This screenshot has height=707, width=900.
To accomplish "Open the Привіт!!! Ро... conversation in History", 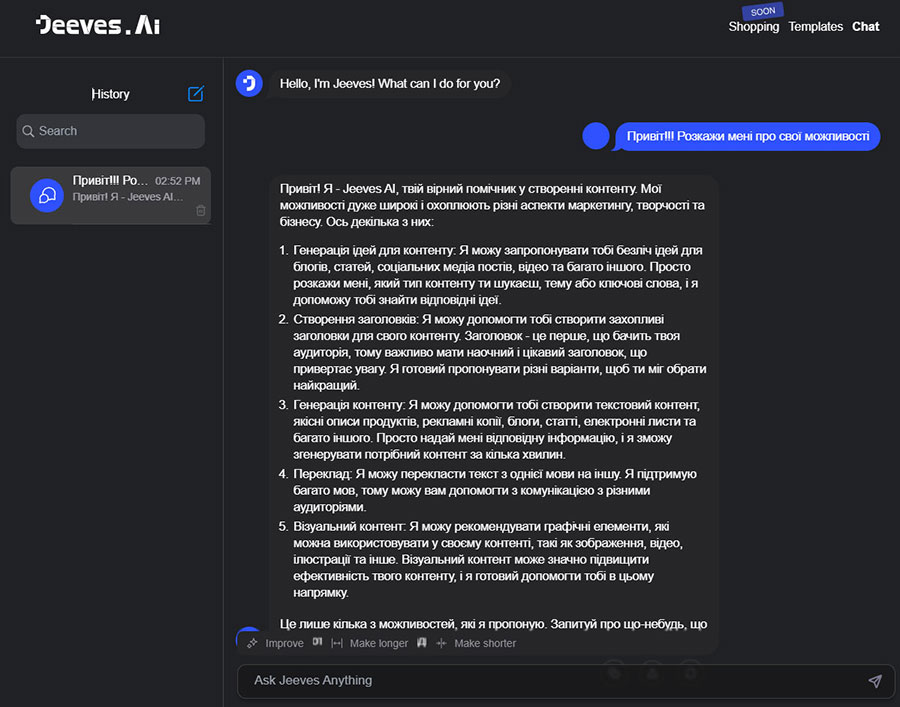I will pos(110,195).
